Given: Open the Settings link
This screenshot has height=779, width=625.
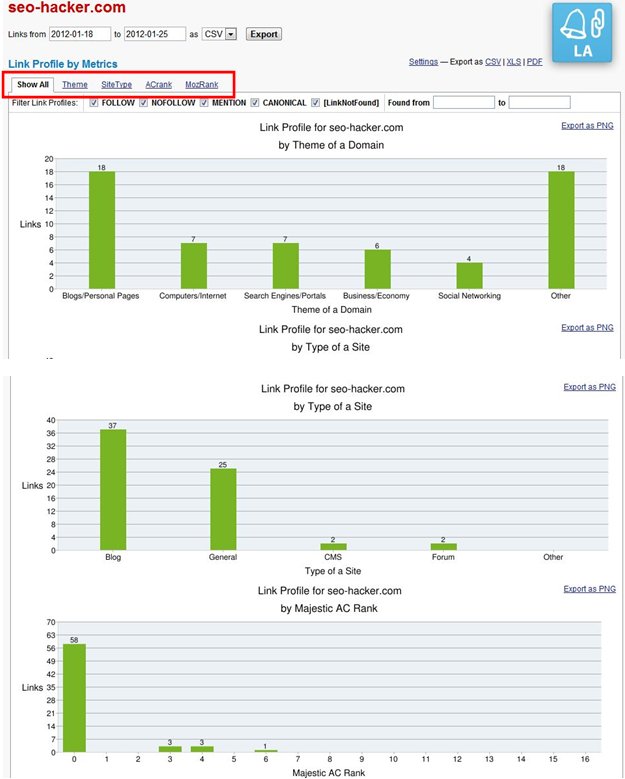Looking at the screenshot, I should (423, 62).
